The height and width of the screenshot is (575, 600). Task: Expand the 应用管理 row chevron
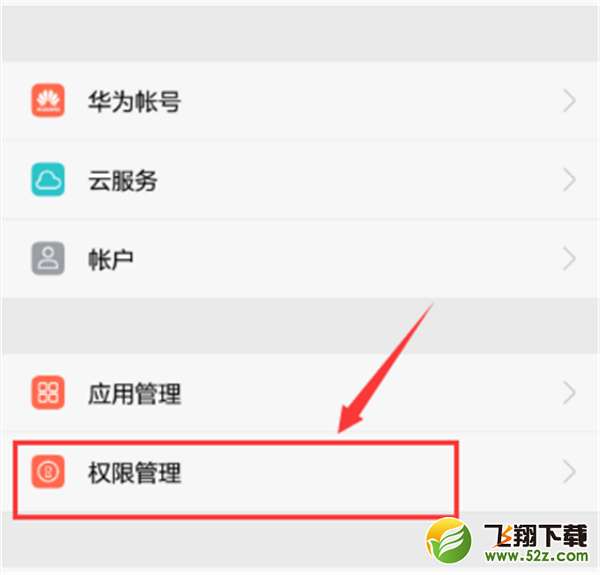(x=569, y=393)
